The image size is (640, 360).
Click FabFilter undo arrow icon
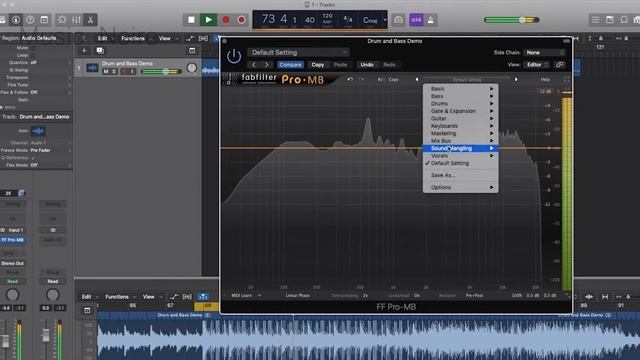coord(350,79)
